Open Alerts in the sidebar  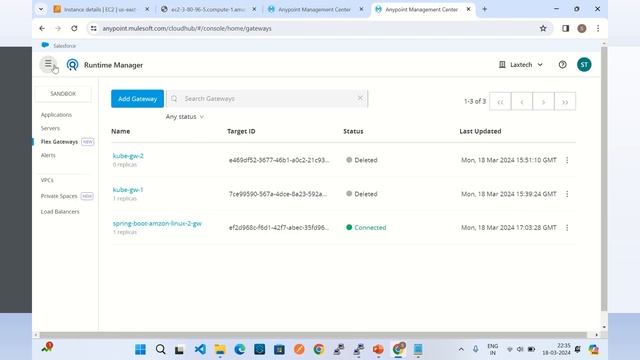pyautogui.click(x=48, y=155)
